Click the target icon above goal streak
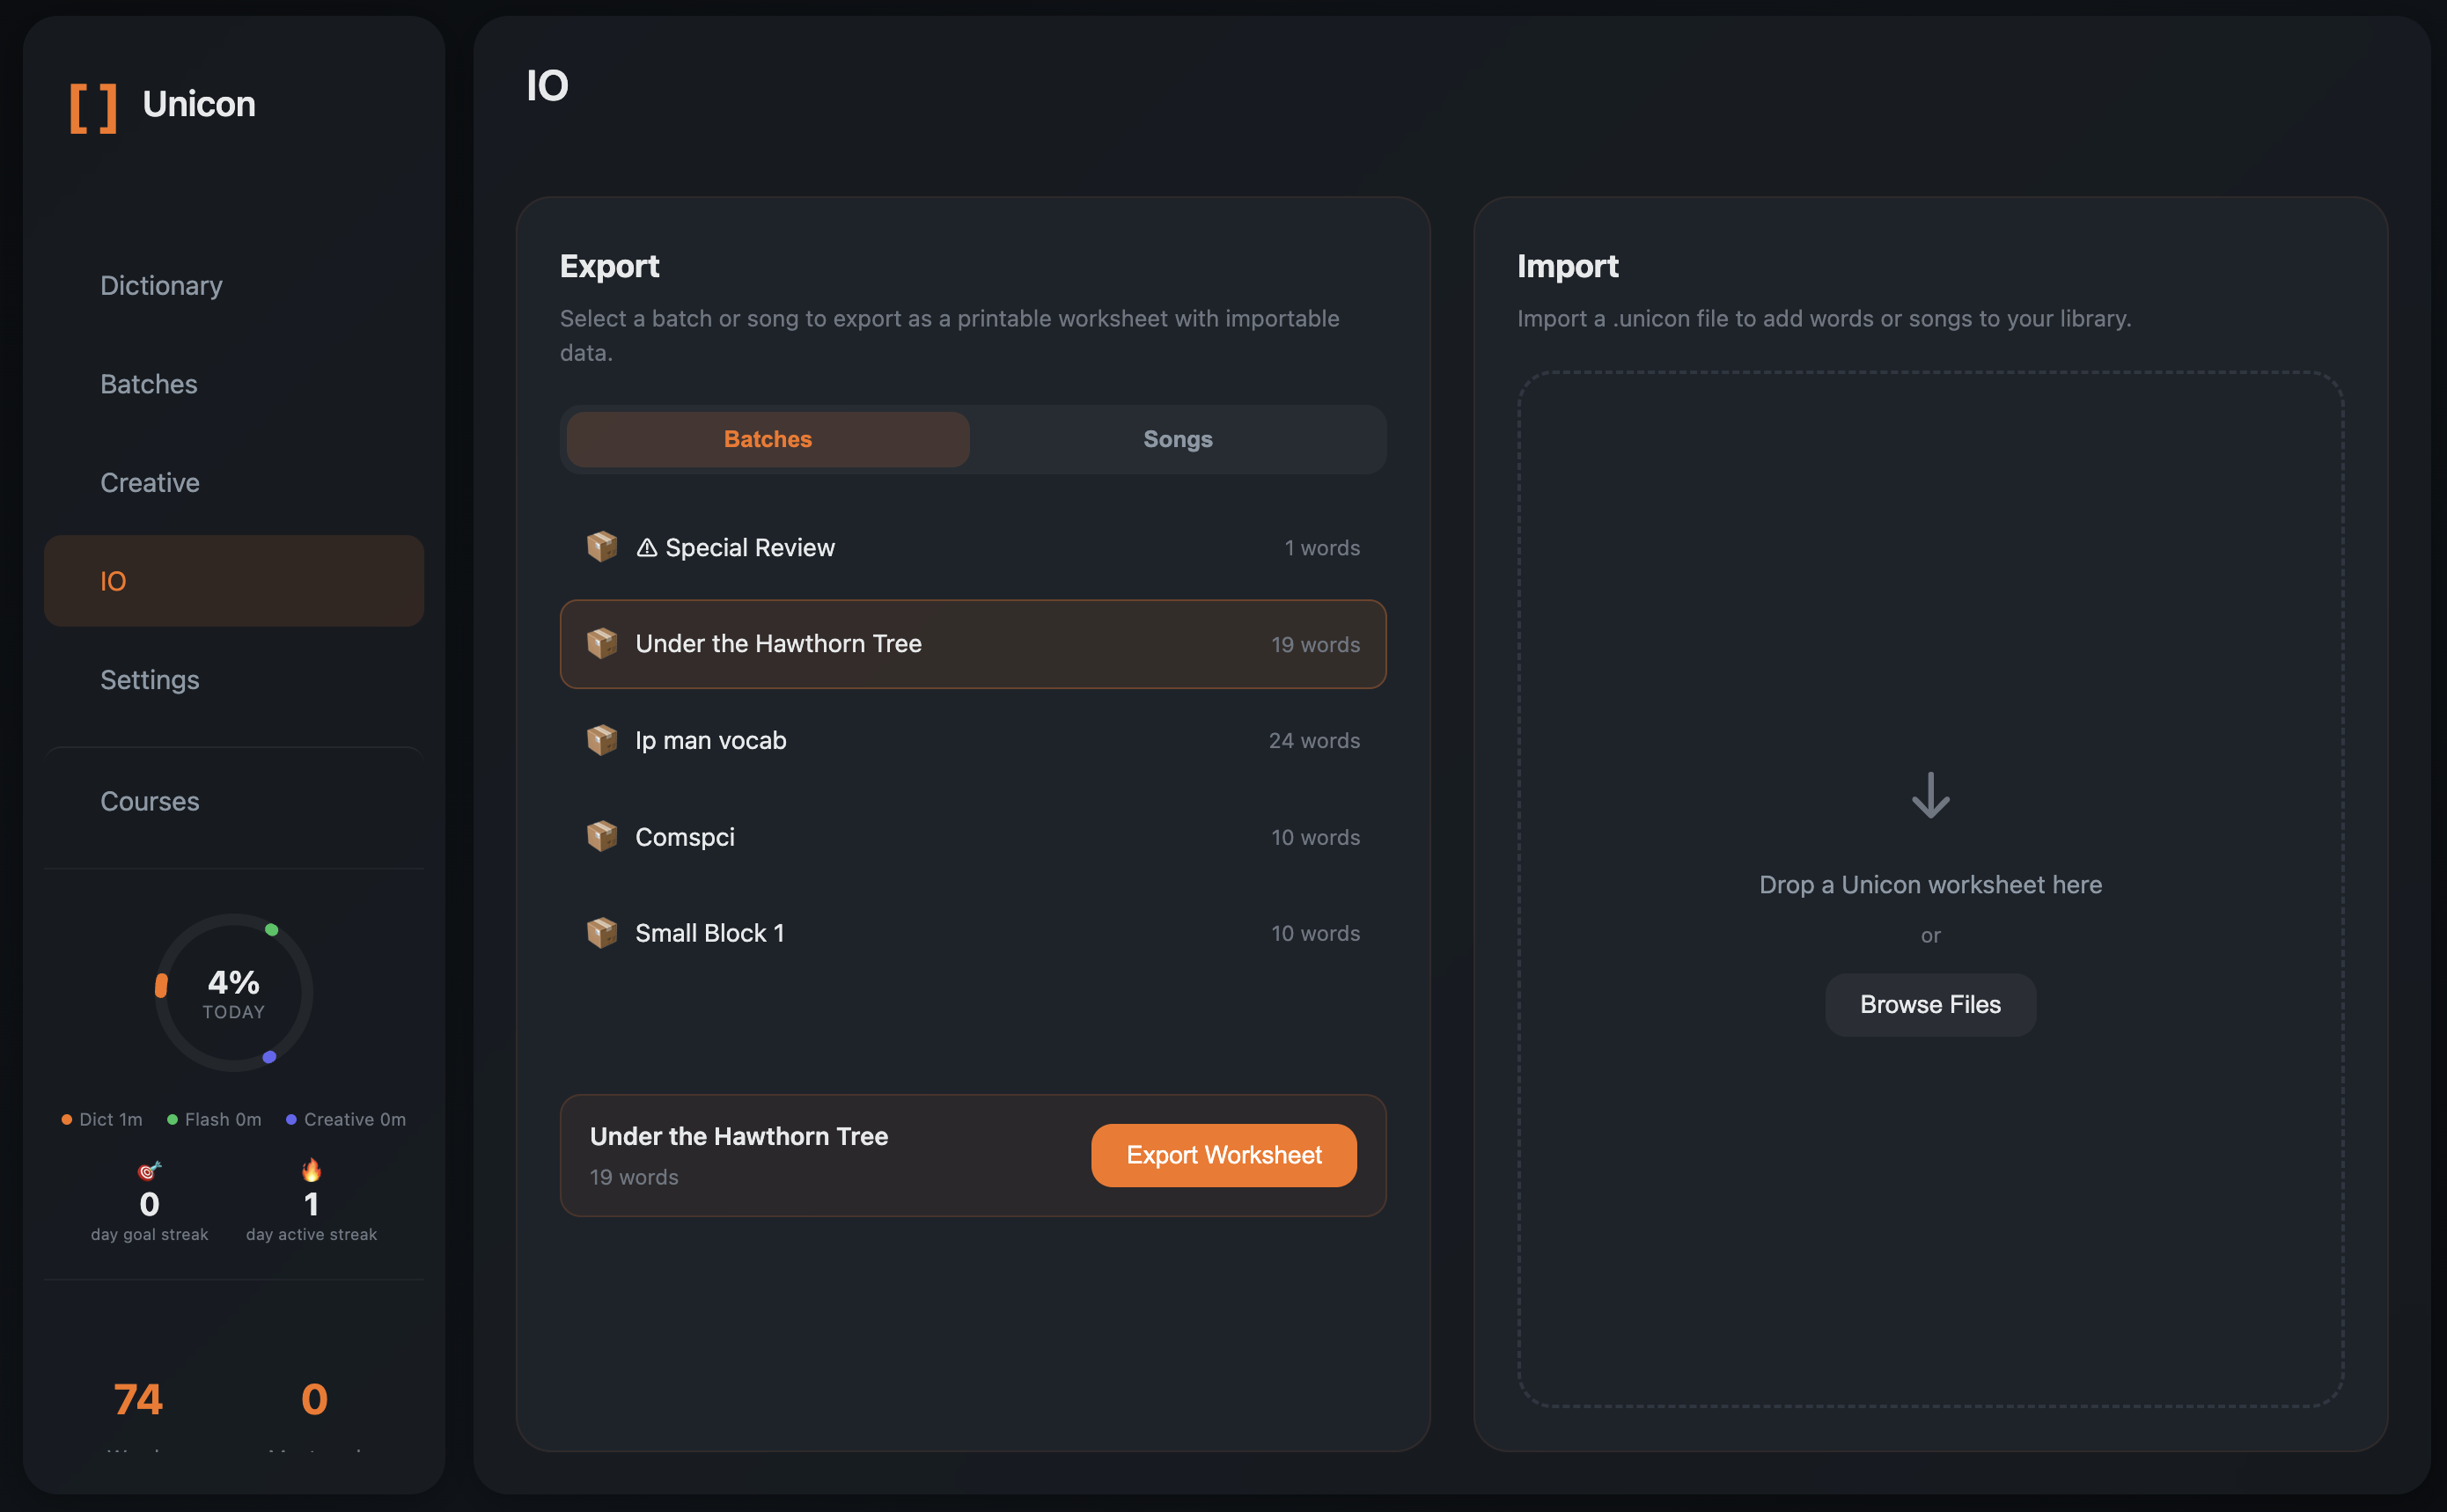This screenshot has height=1512, width=2447. click(149, 1170)
